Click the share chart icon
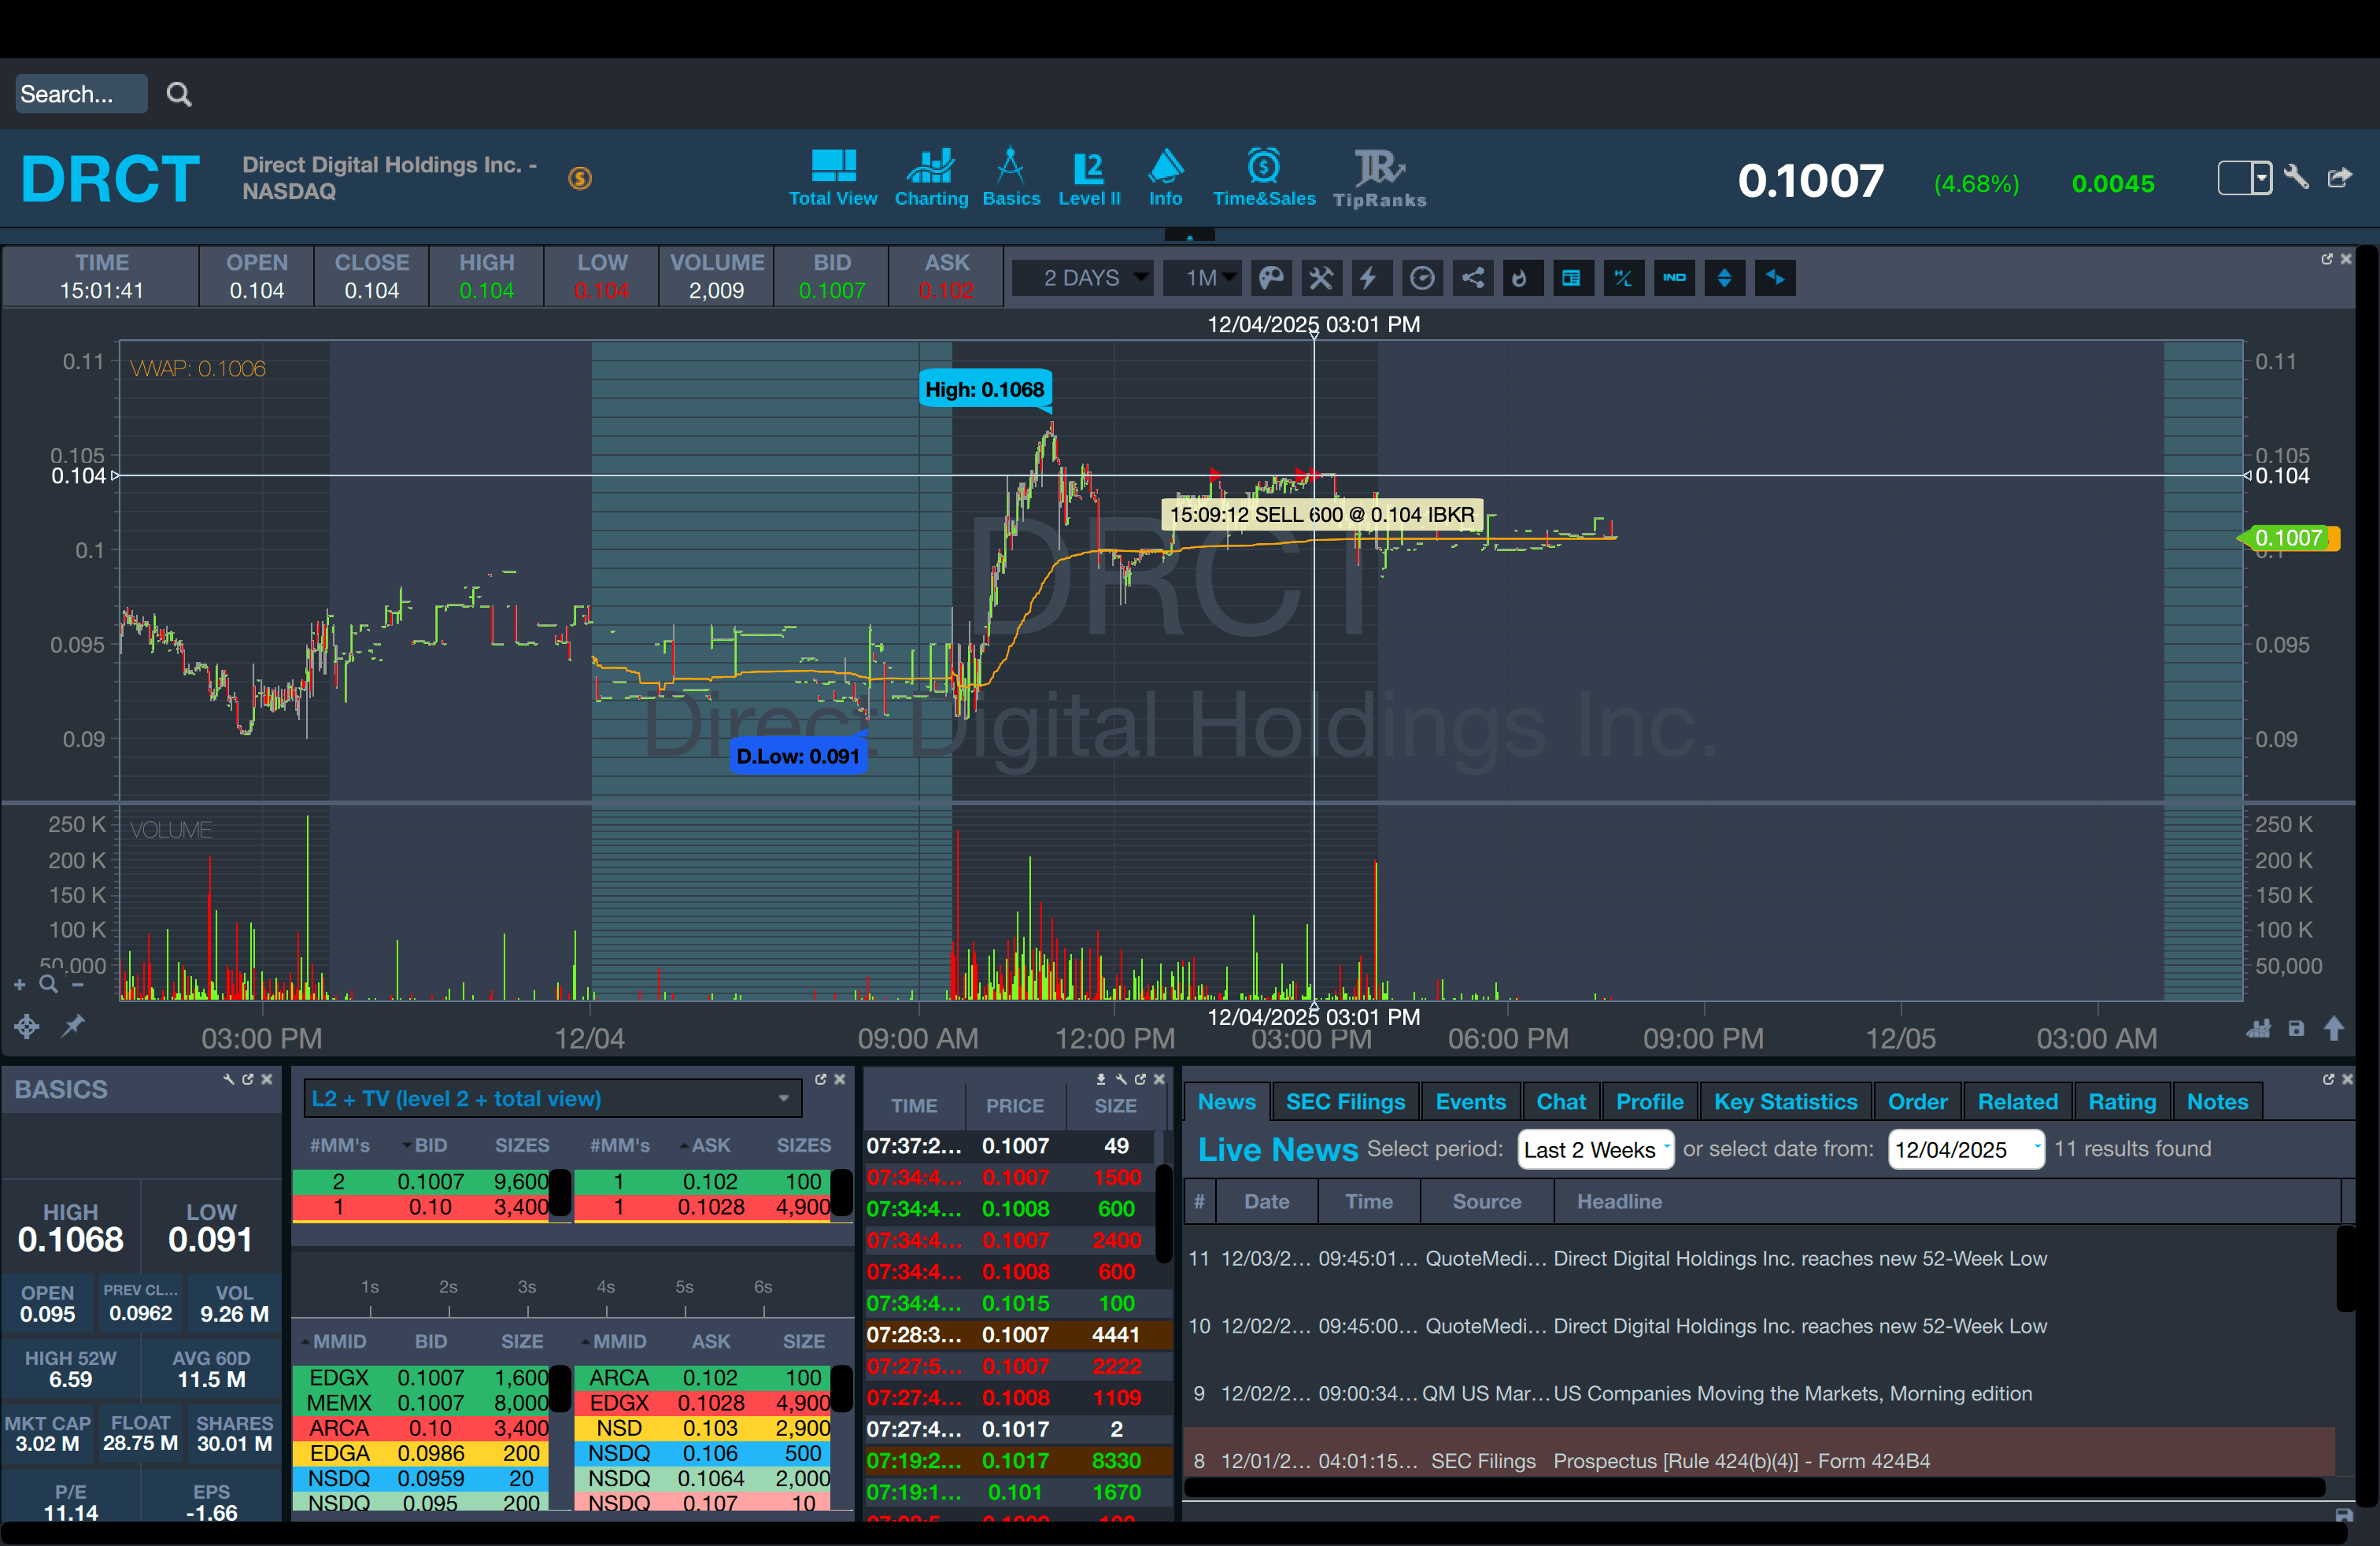Screen dimensions: 2380x1546 pyautogui.click(x=1472, y=278)
